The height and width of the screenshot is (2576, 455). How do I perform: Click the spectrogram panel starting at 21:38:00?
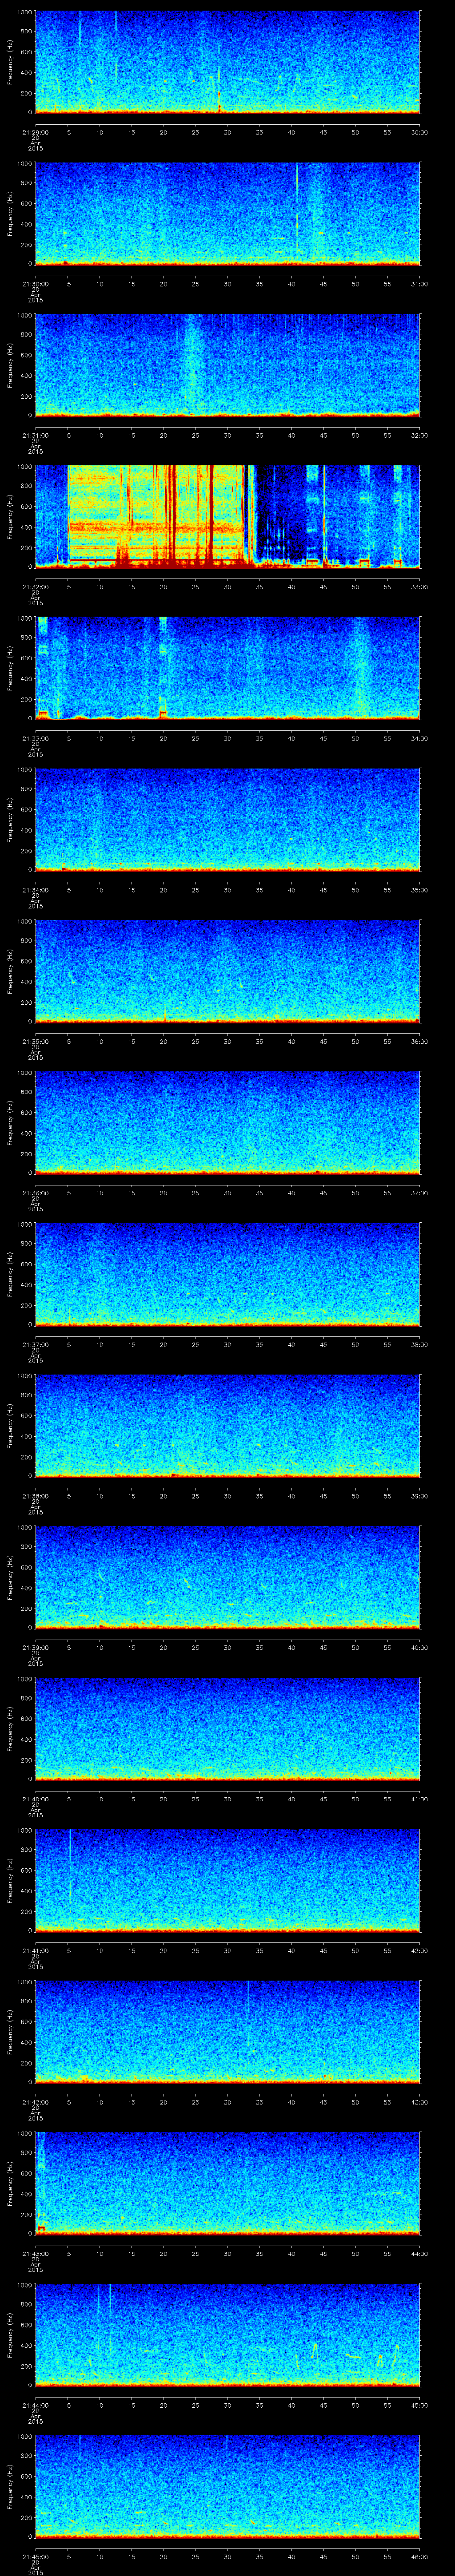pos(227,1425)
